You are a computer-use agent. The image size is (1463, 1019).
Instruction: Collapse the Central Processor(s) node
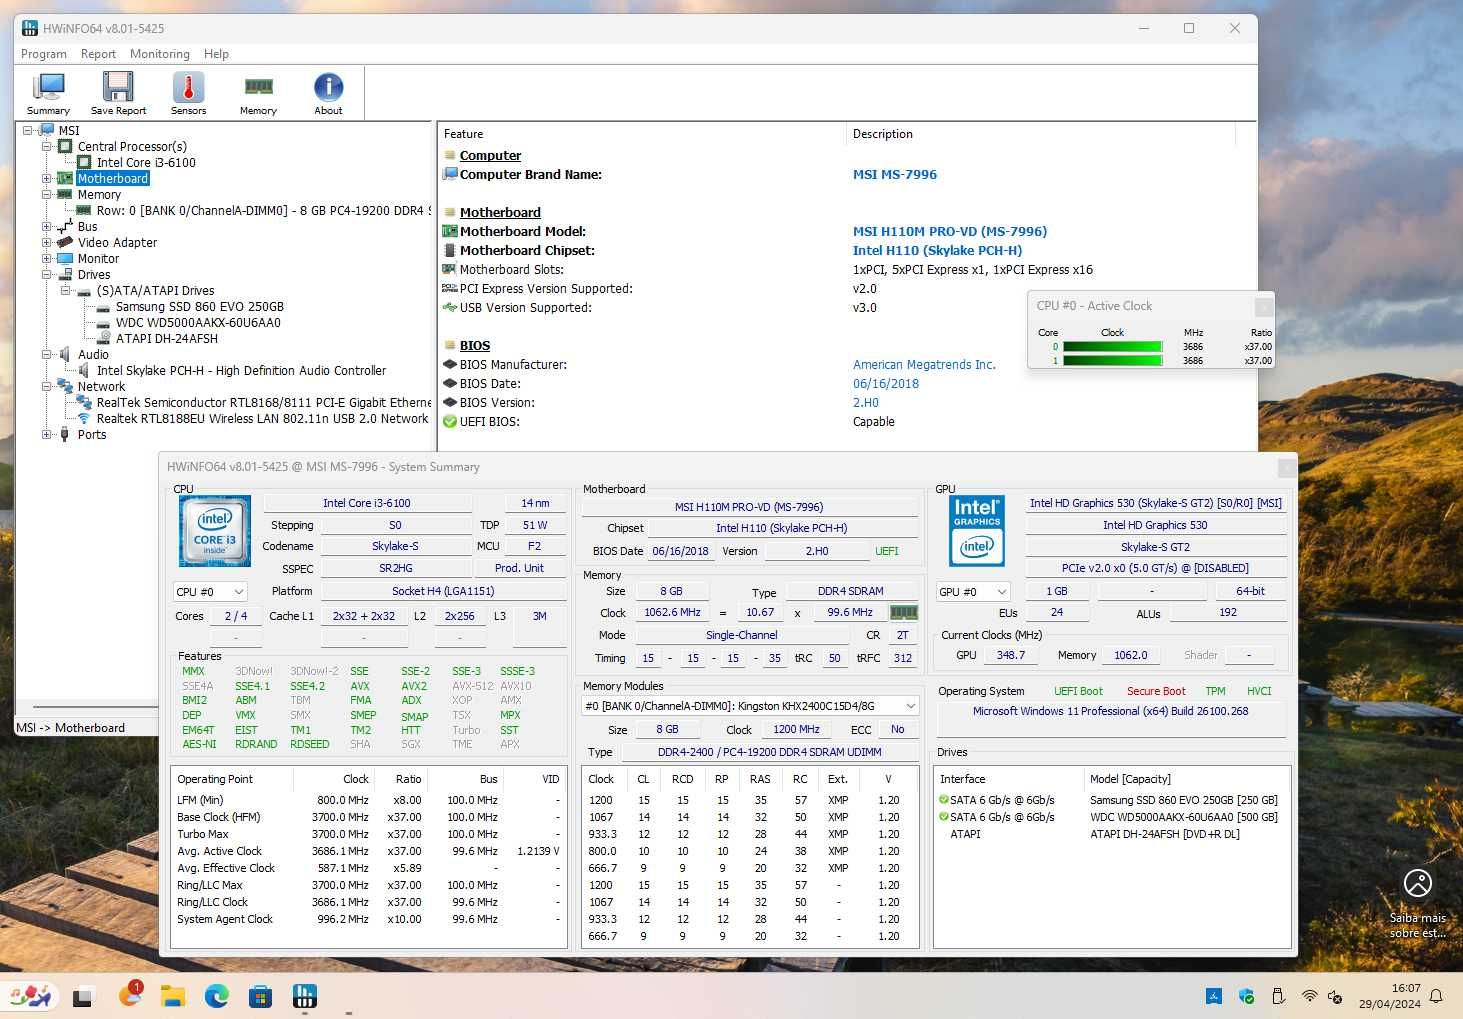[x=46, y=146]
